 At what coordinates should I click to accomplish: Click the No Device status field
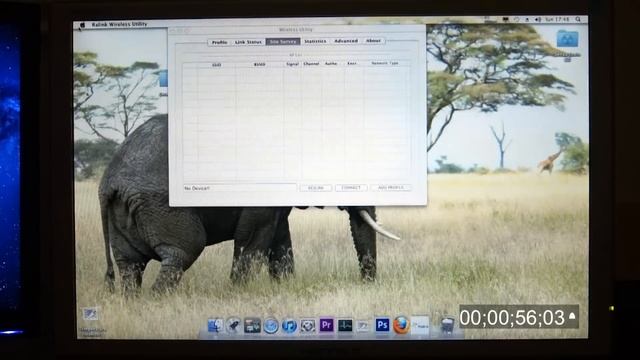coord(240,188)
